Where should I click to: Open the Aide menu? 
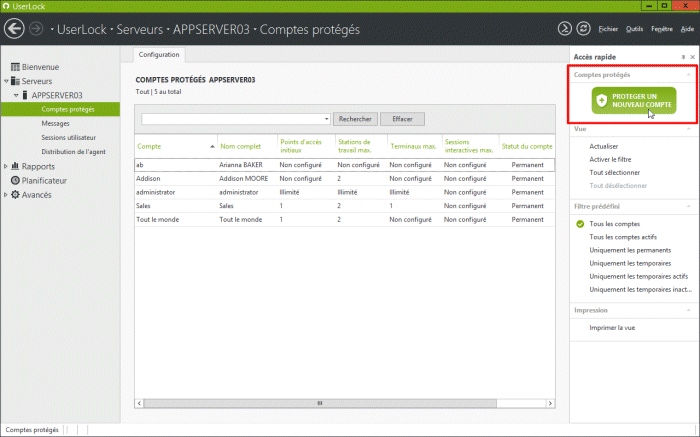click(687, 29)
